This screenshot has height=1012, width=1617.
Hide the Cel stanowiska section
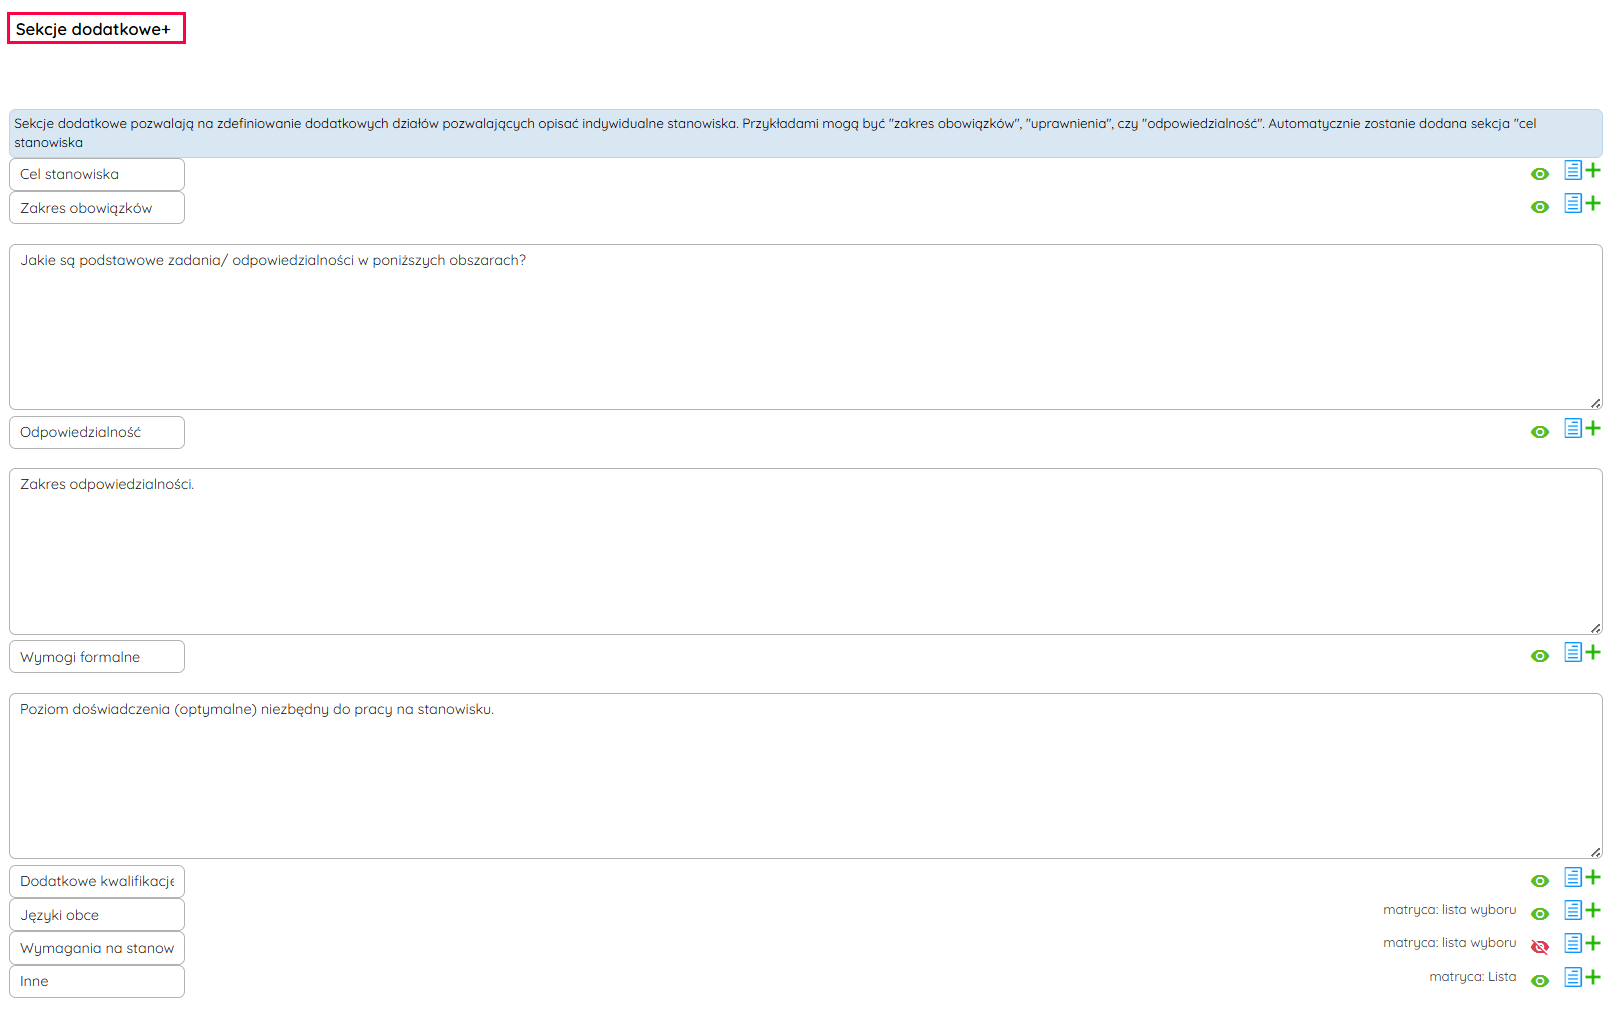1540,174
